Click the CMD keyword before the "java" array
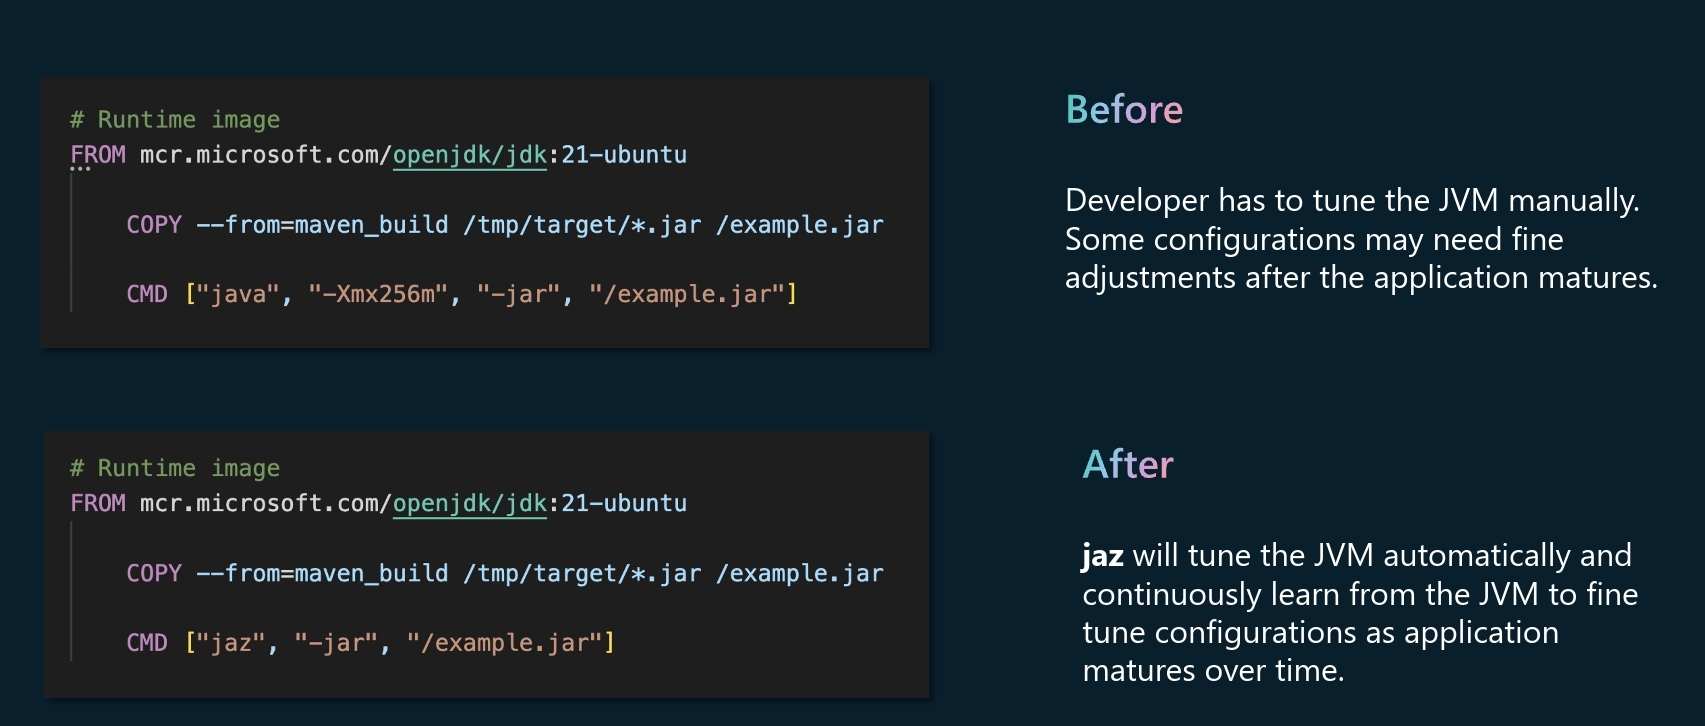The height and width of the screenshot is (726, 1705). (x=147, y=294)
